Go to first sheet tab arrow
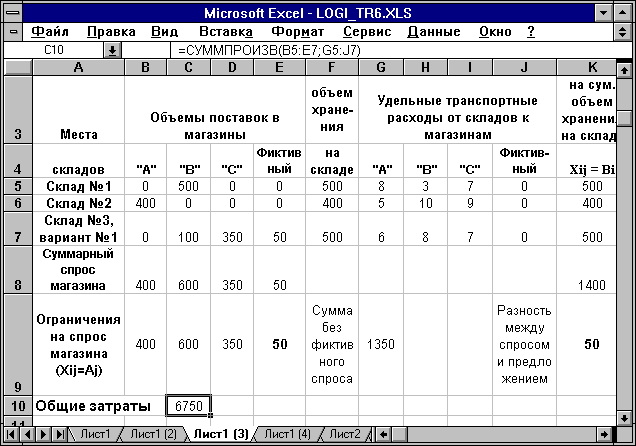The image size is (636, 446). click(x=11, y=435)
